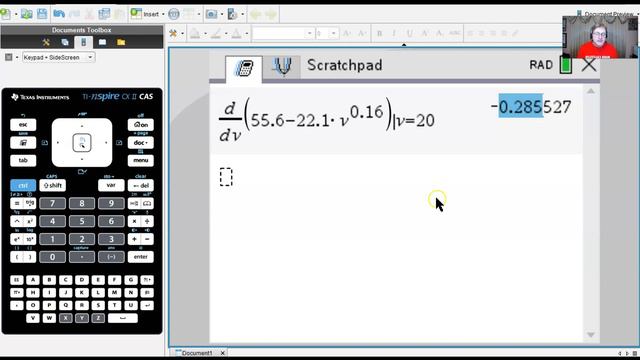This screenshot has width=640, height=360.
Task: Open the Keypad + SideScreen dropdown
Action: pos(58,58)
